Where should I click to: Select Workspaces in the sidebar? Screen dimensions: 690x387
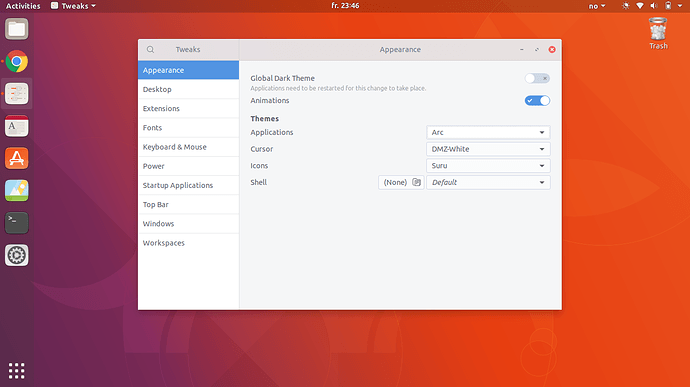[x=188, y=243]
